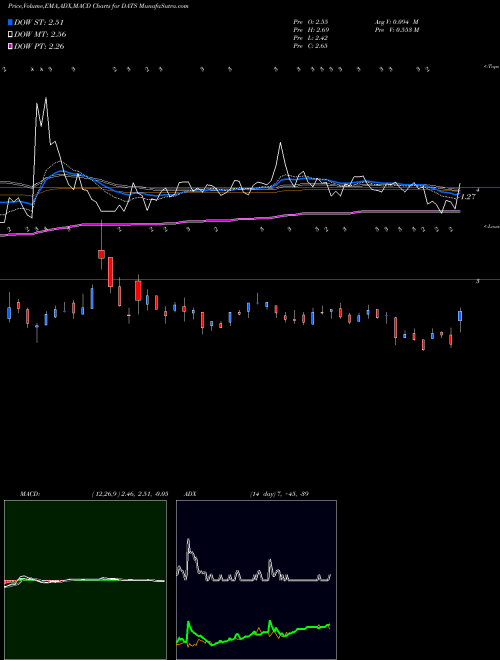Click the 'Pre H: 2.69' high value
500x660 pixels.
311,29
